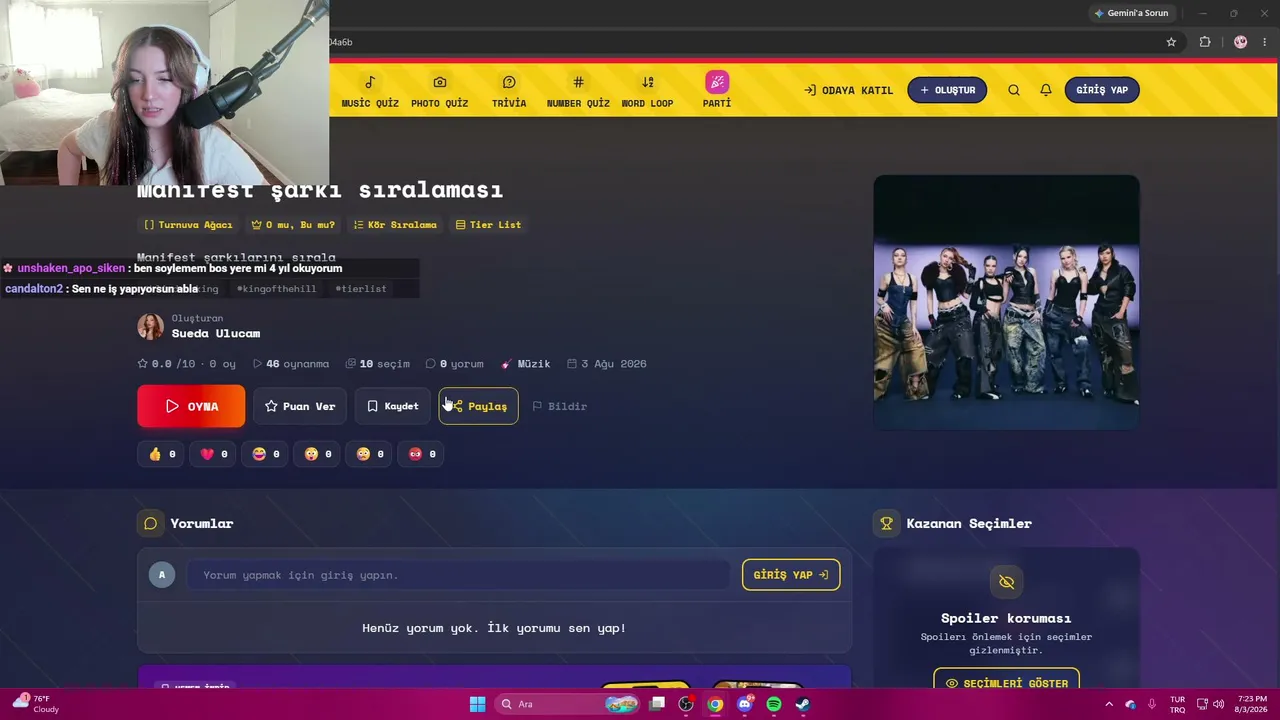The height and width of the screenshot is (720, 1280).
Task: Click GİRİŞ YAP in the header
Action: point(1102,90)
